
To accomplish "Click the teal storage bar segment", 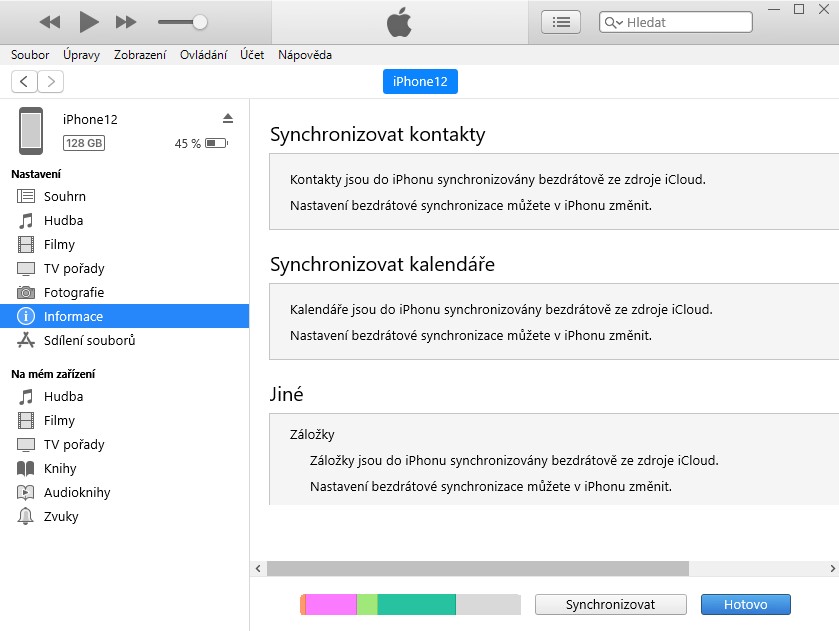I will 416,605.
